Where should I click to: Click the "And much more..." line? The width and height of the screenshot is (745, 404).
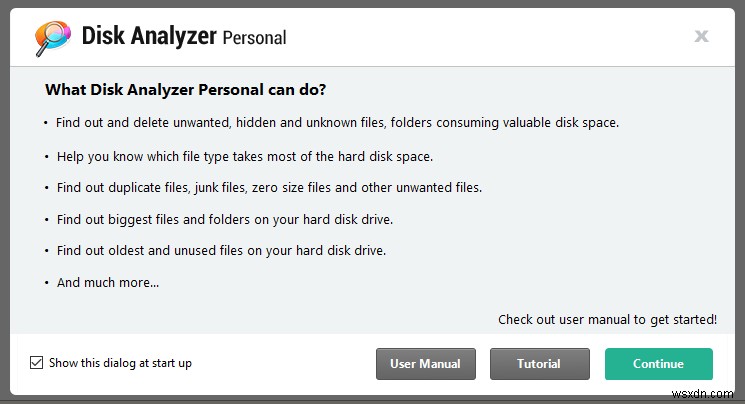pyautogui.click(x=107, y=282)
